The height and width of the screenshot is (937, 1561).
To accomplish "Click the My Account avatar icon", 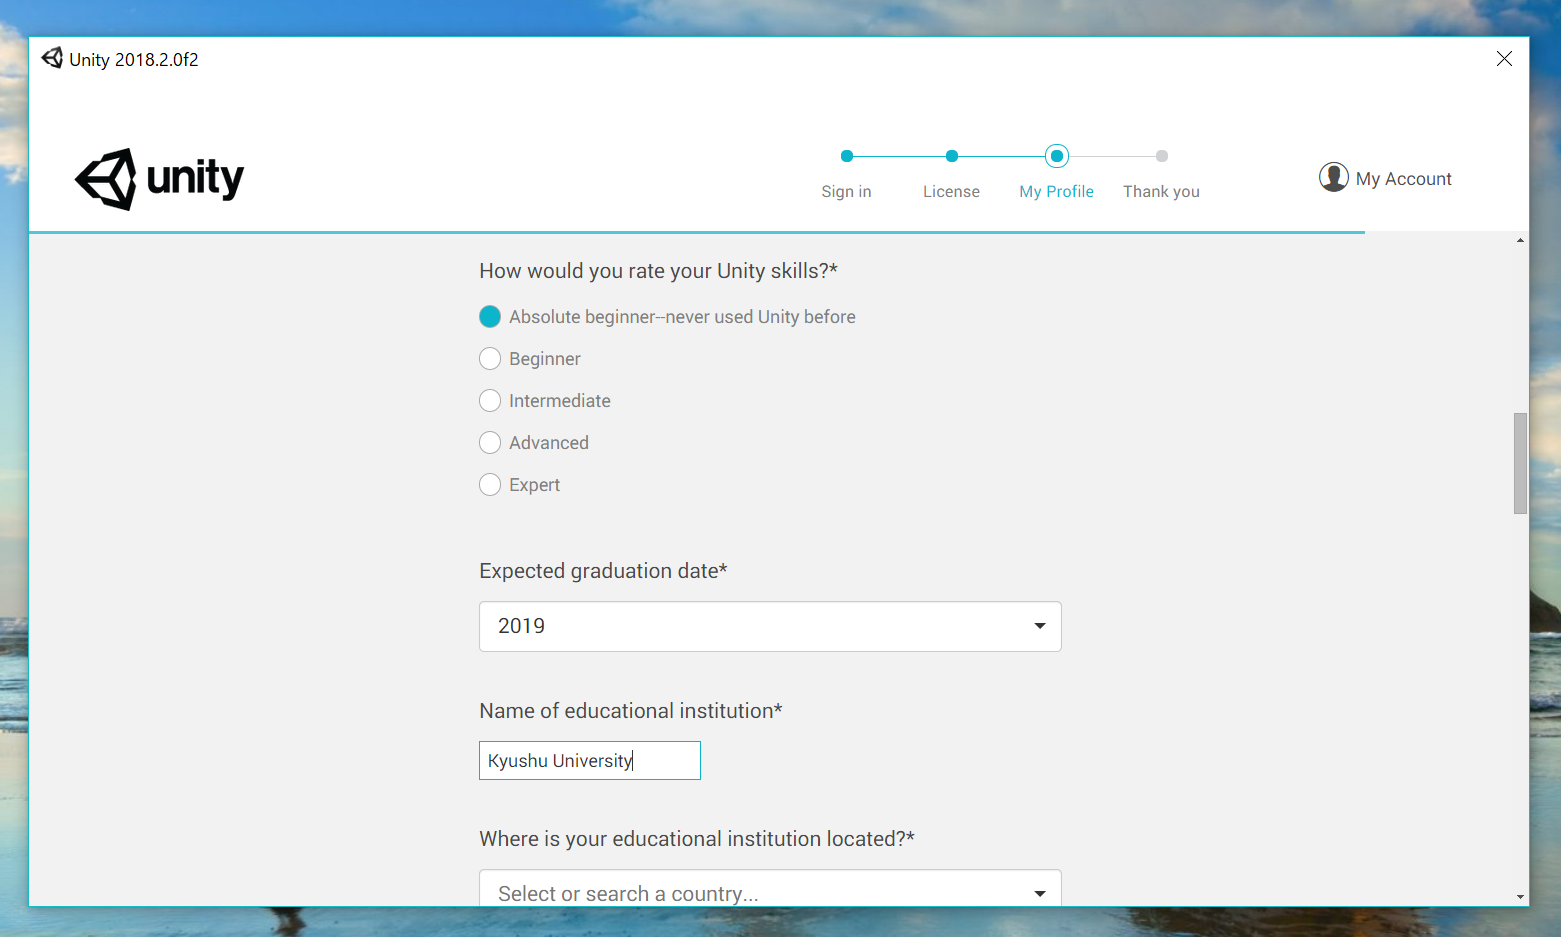I will click(1333, 177).
